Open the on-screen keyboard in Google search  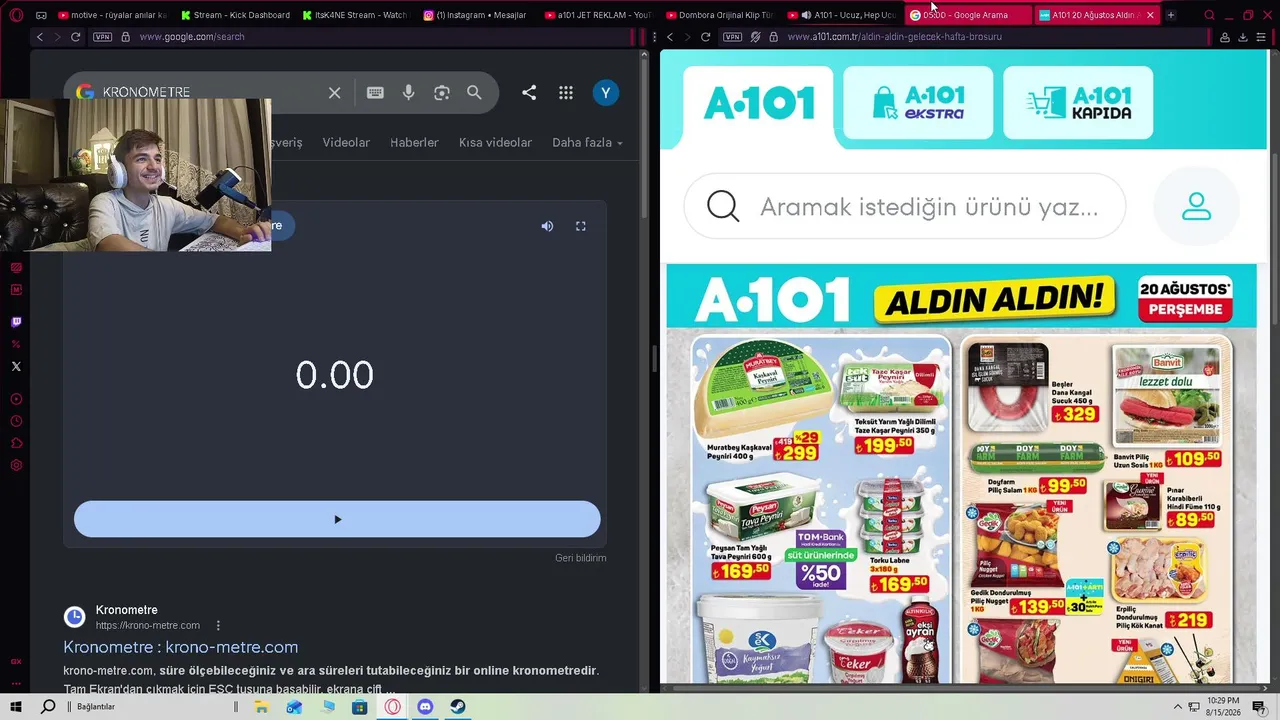[375, 93]
